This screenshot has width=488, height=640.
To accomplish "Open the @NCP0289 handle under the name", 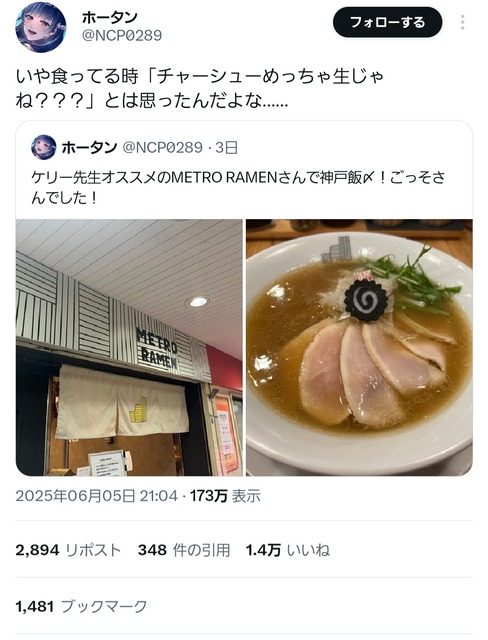I will pyautogui.click(x=122, y=36).
